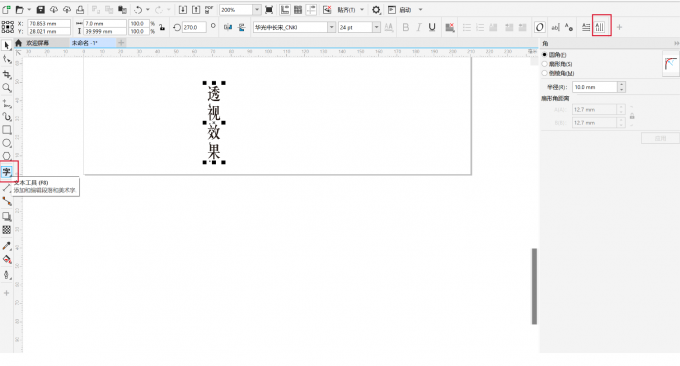The image size is (680, 366).
Task: Undo the last action
Action: 138,10
